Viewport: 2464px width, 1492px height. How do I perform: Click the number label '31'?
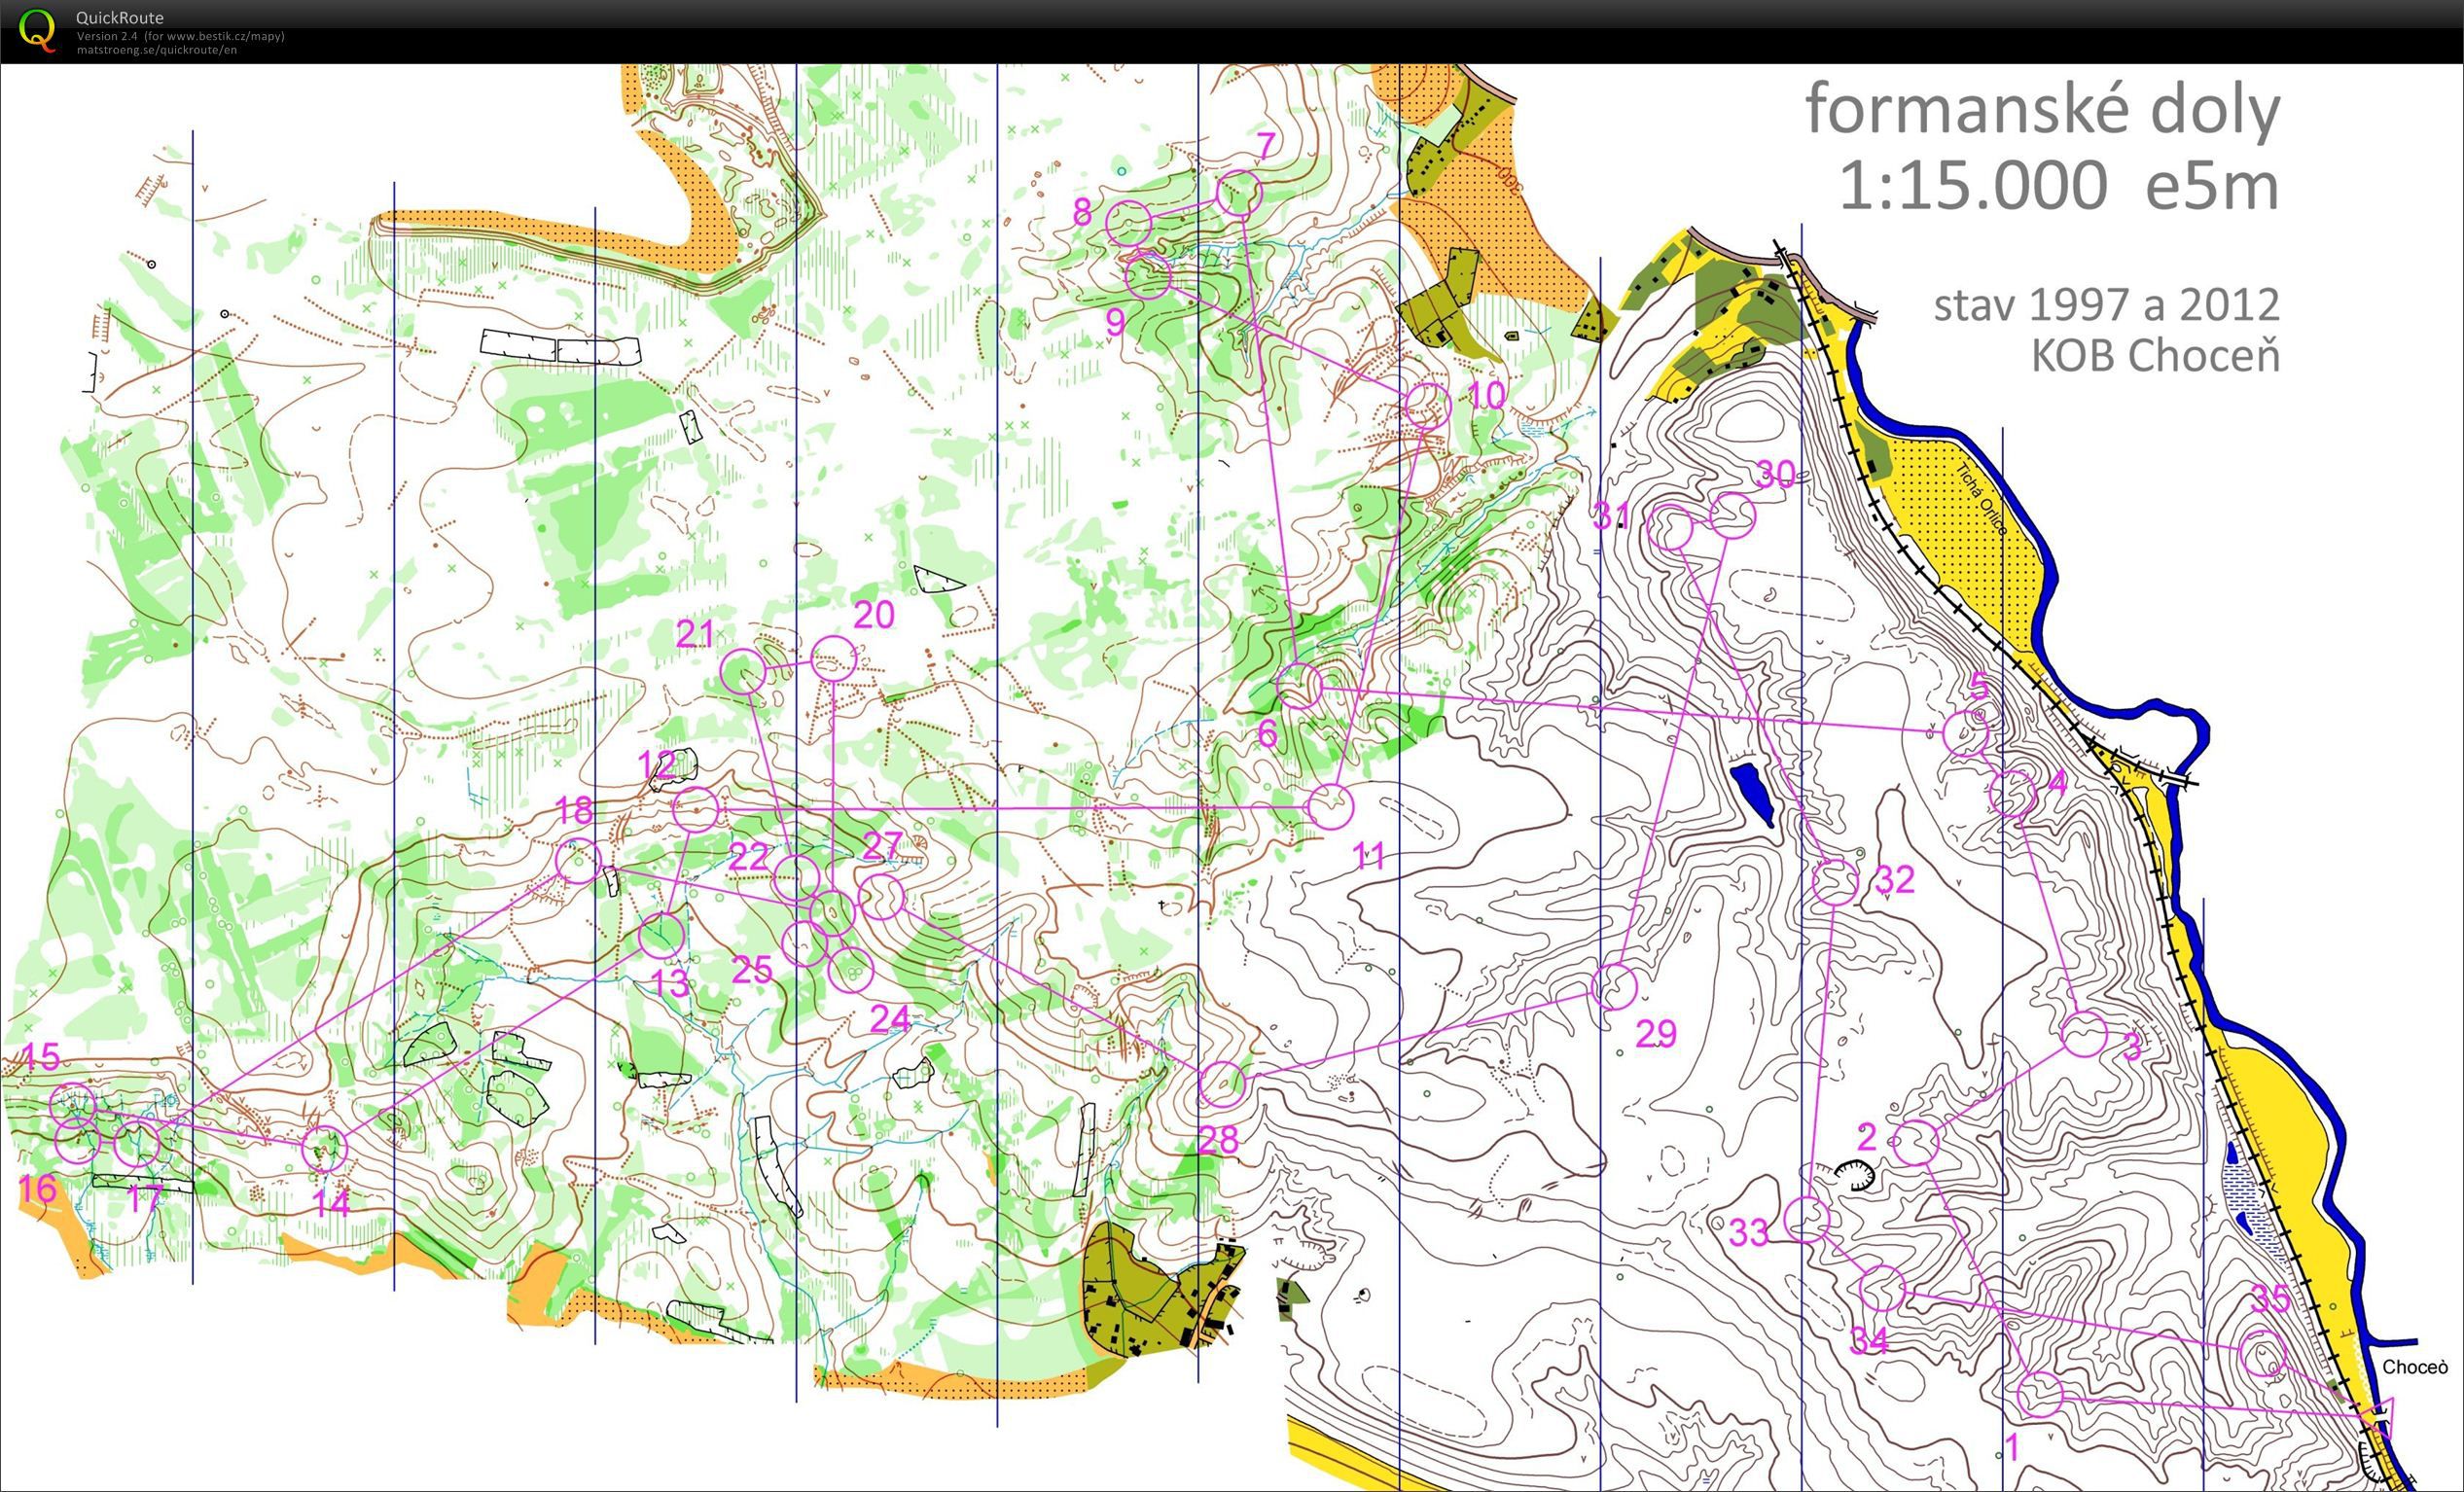tap(1611, 516)
